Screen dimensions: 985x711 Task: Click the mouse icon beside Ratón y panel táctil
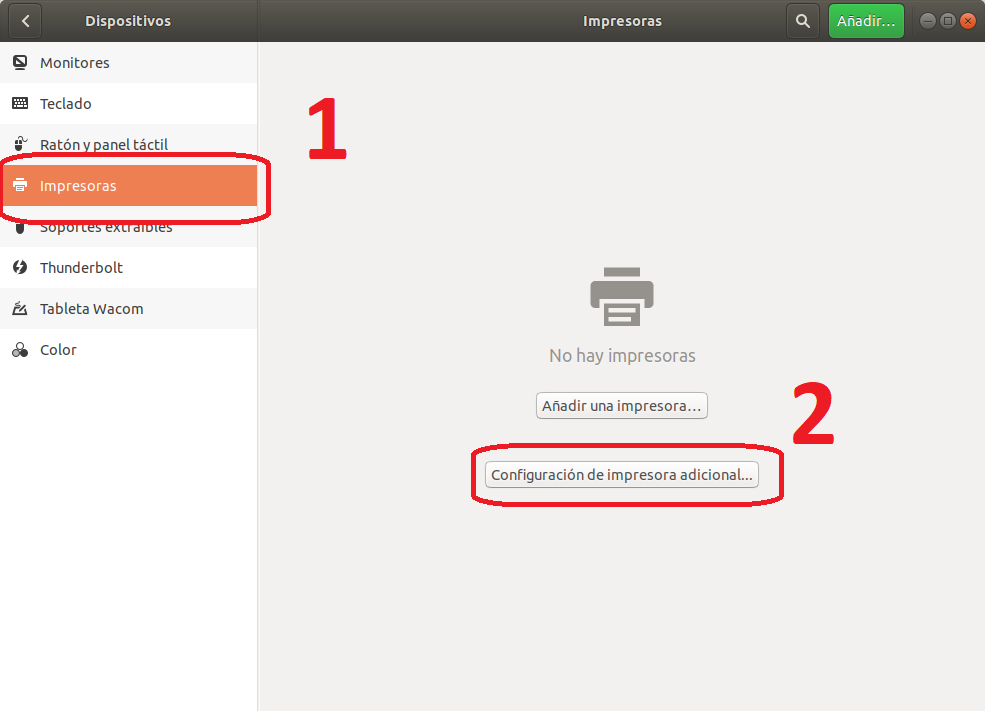click(x=20, y=144)
